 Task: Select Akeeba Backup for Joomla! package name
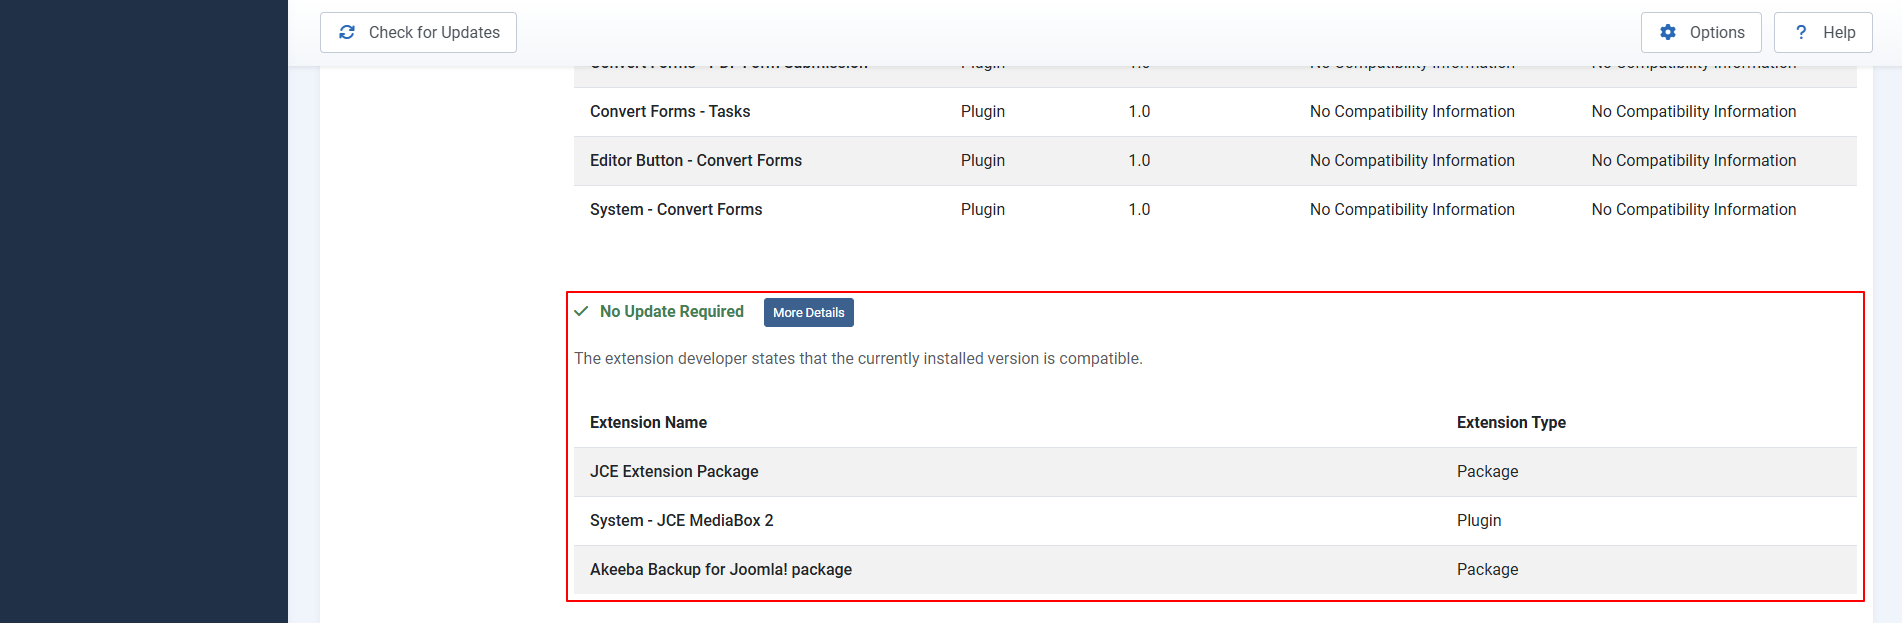(720, 570)
